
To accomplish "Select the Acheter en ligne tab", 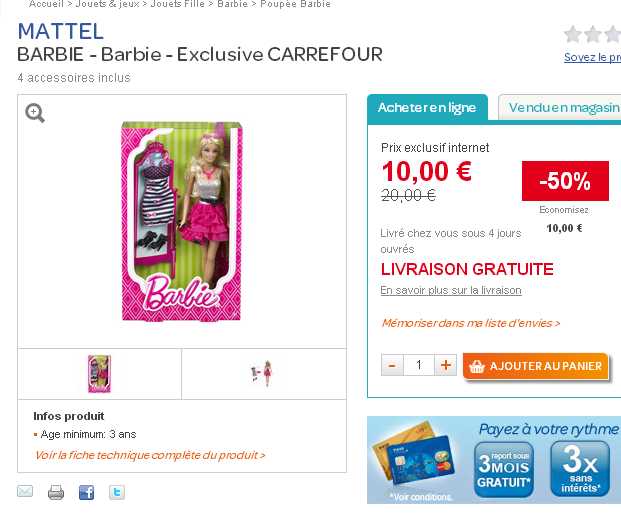I will point(427,107).
